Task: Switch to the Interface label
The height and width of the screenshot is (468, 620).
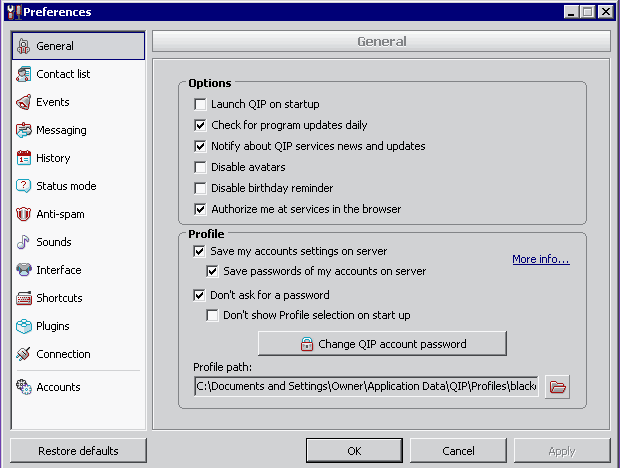Action: (59, 270)
